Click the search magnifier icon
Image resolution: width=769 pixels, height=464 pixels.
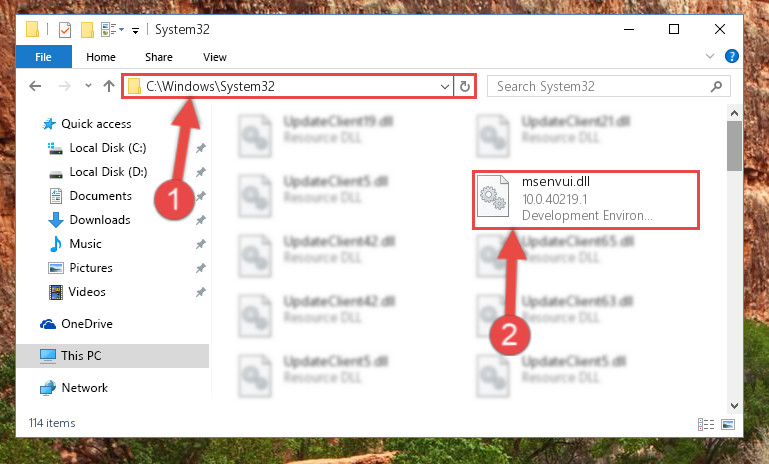coord(716,87)
